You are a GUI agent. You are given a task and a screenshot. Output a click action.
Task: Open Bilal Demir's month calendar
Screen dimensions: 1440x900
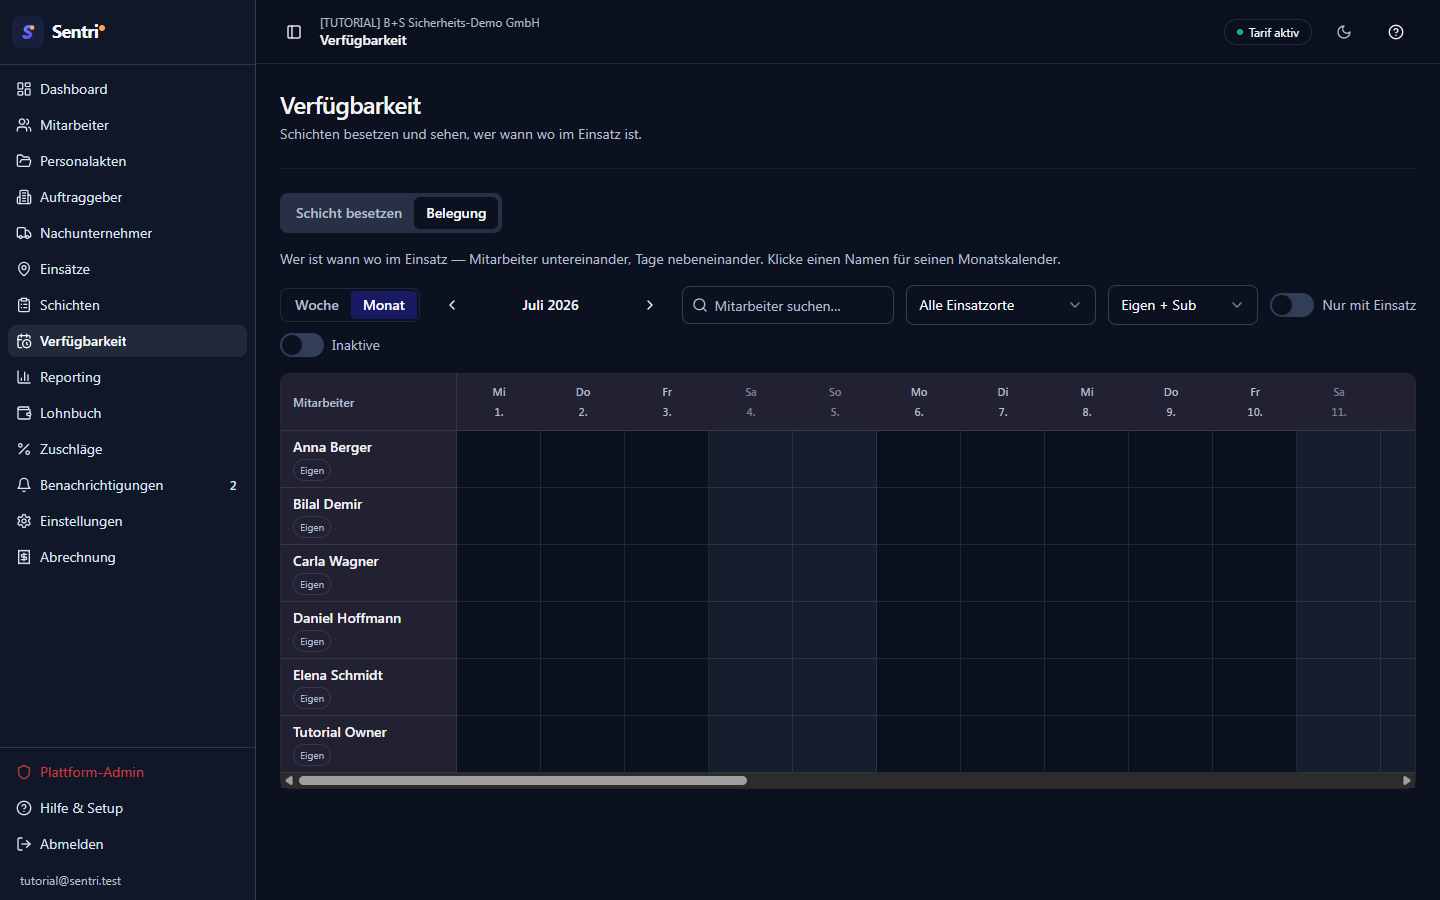pos(327,504)
